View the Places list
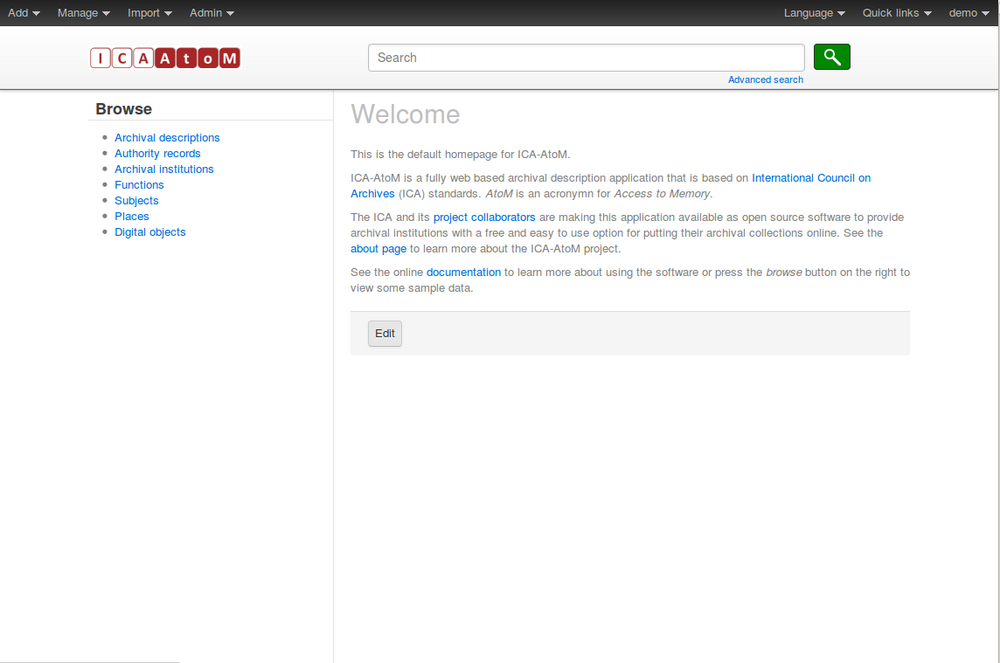This screenshot has height=663, width=1000. point(132,216)
